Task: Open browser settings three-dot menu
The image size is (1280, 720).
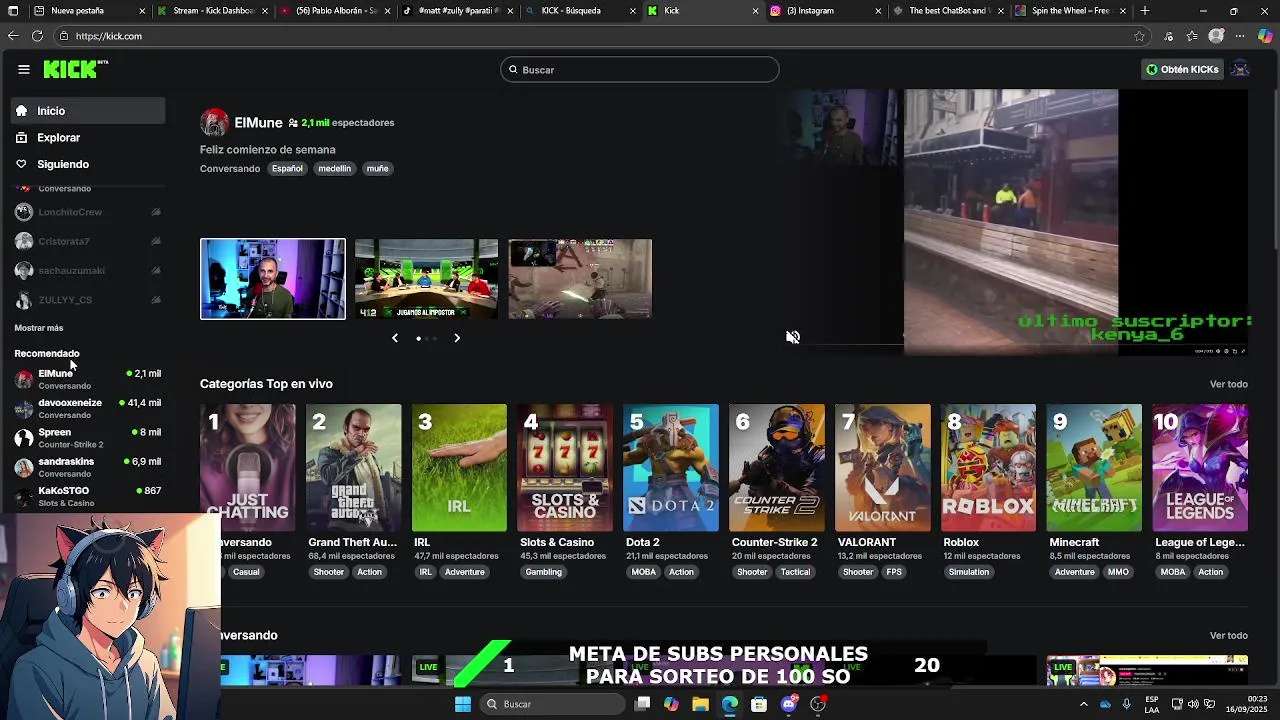Action: 1241,36
